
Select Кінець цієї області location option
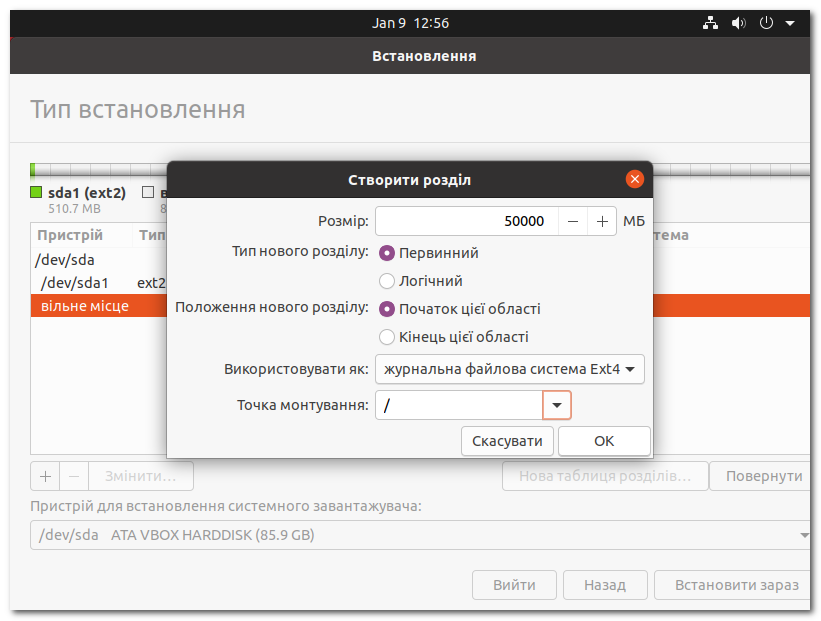pyautogui.click(x=387, y=337)
